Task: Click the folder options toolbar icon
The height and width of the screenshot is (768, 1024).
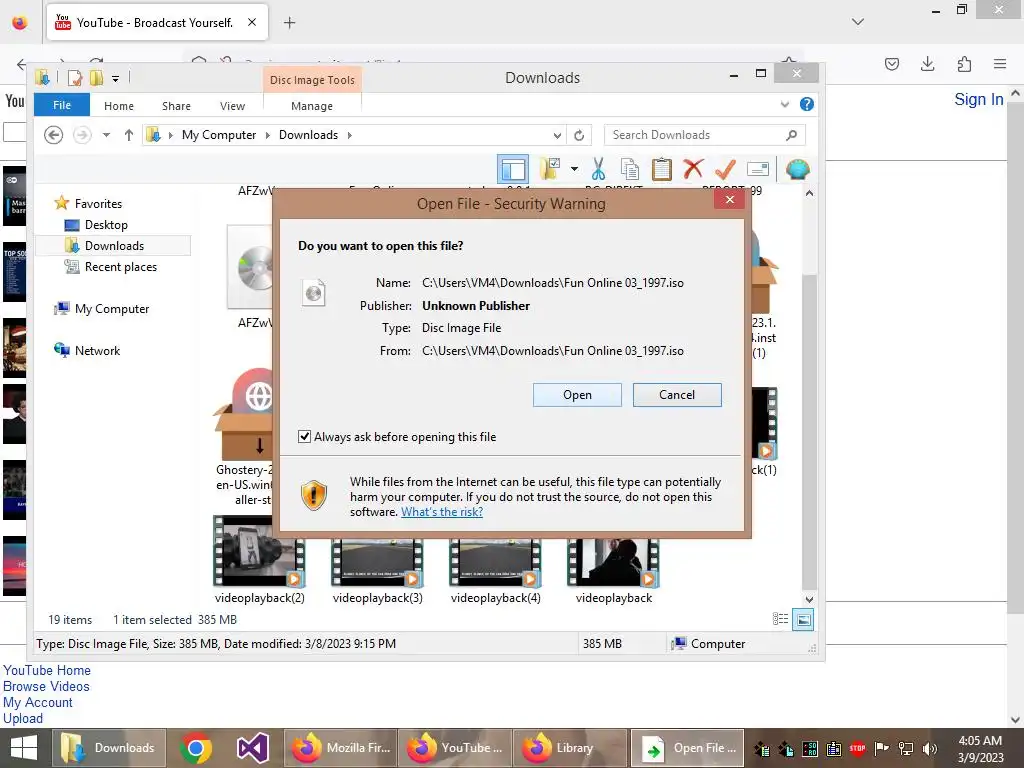Action: (x=551, y=169)
